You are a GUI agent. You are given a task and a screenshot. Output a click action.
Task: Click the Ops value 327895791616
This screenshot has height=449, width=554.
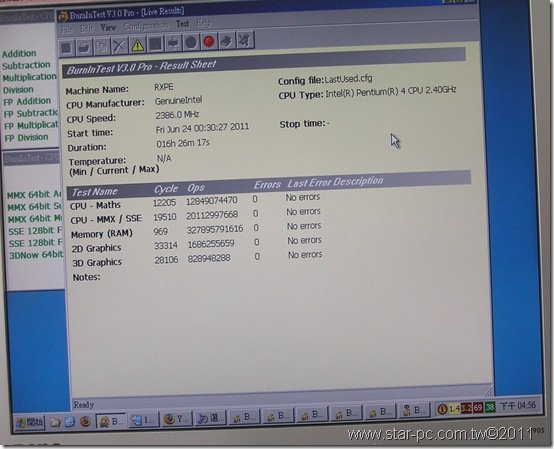pos(215,229)
